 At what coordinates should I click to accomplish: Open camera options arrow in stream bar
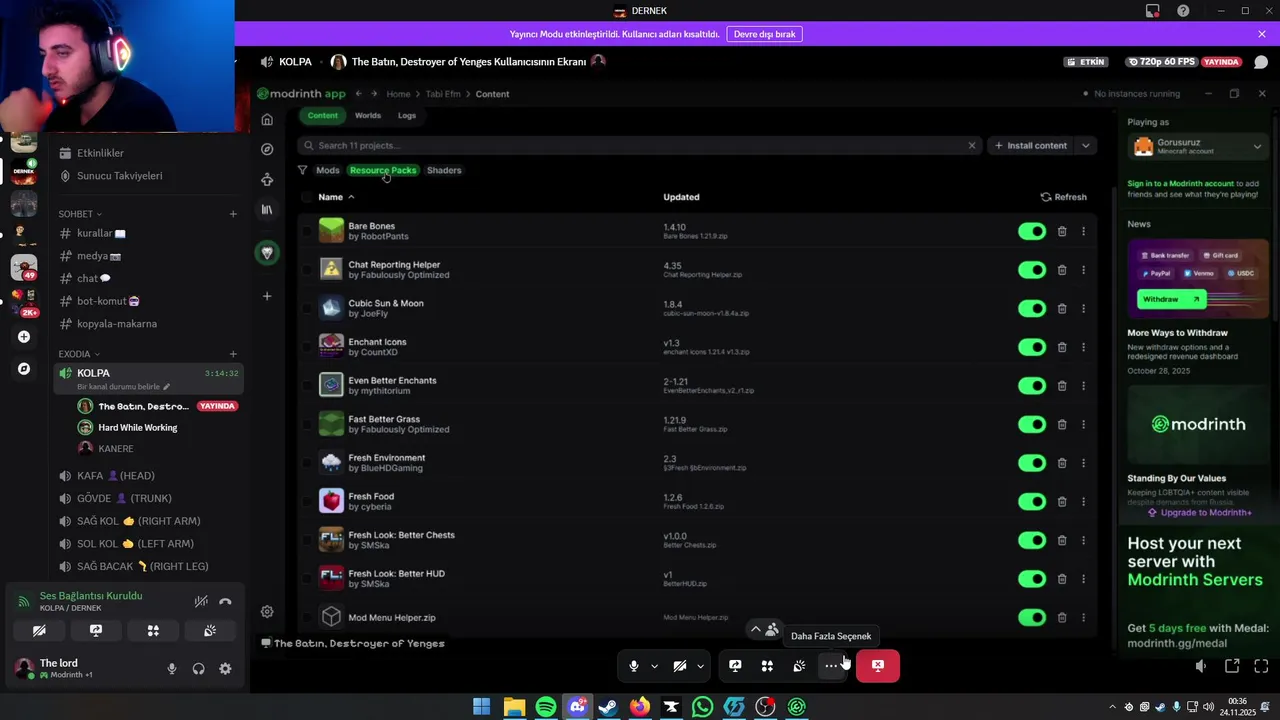[700, 666]
